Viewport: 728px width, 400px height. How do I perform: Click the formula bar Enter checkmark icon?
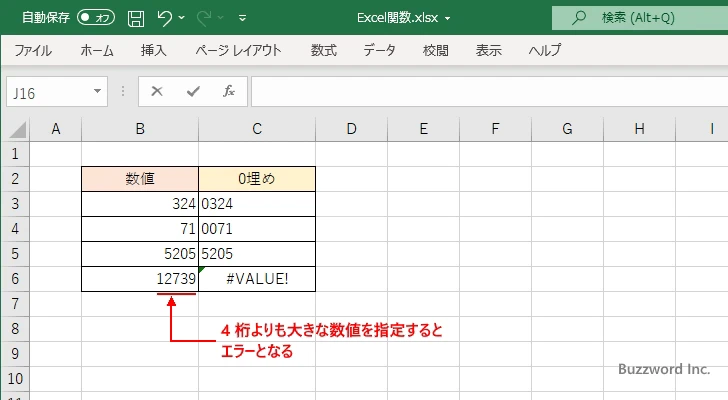pyautogui.click(x=192, y=91)
